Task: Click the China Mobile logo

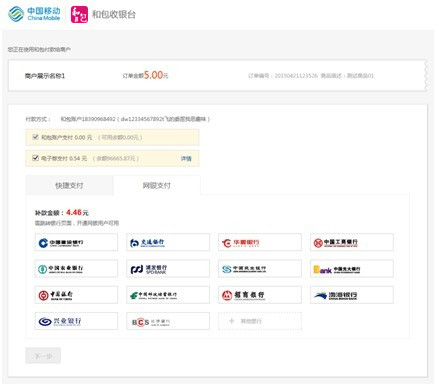Action: pyautogui.click(x=34, y=14)
